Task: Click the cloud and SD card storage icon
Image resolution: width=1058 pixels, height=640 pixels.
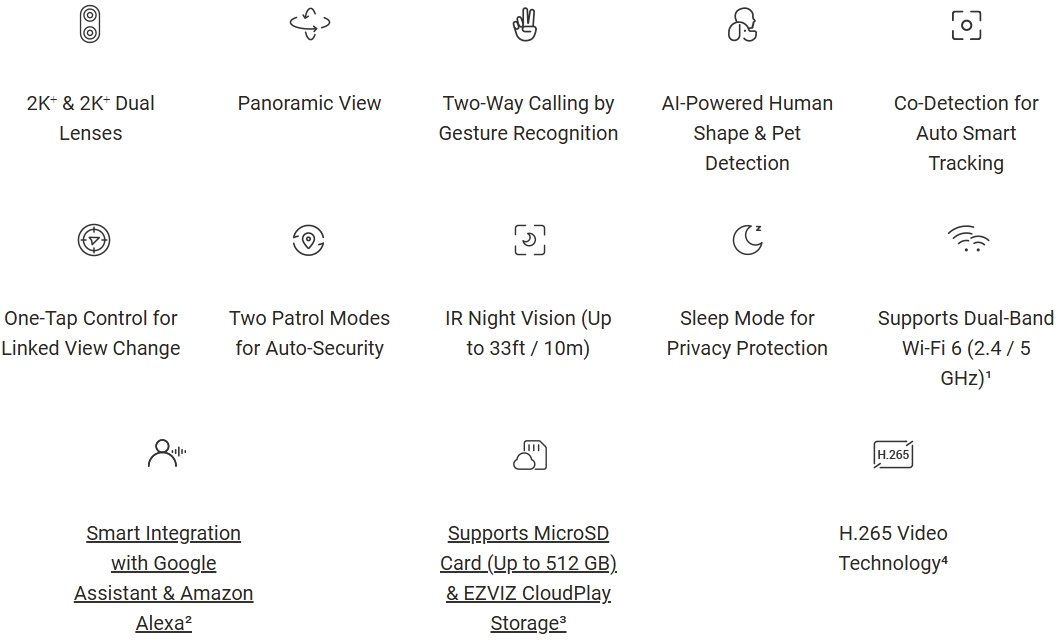Action: pyautogui.click(x=529, y=456)
